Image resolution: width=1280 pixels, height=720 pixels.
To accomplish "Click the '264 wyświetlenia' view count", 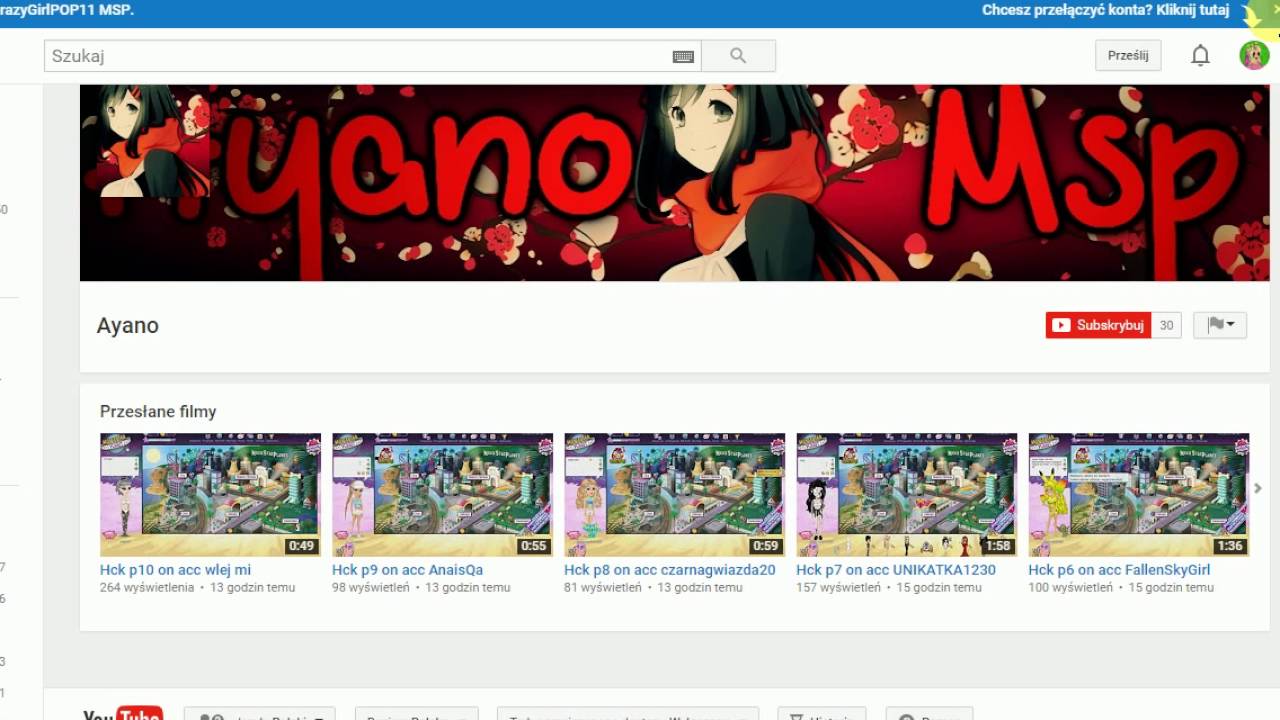I will pos(147,588).
